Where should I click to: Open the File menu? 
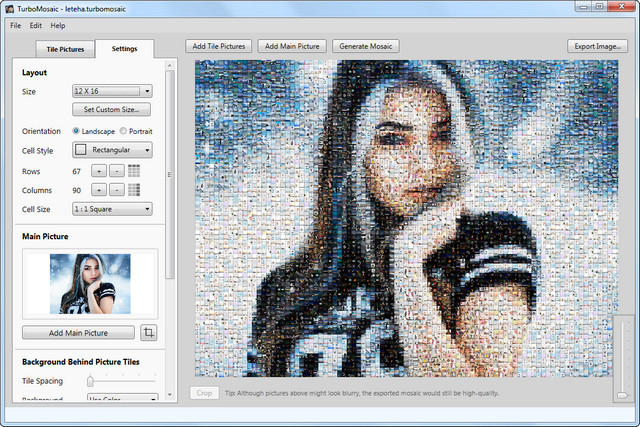[x=16, y=25]
